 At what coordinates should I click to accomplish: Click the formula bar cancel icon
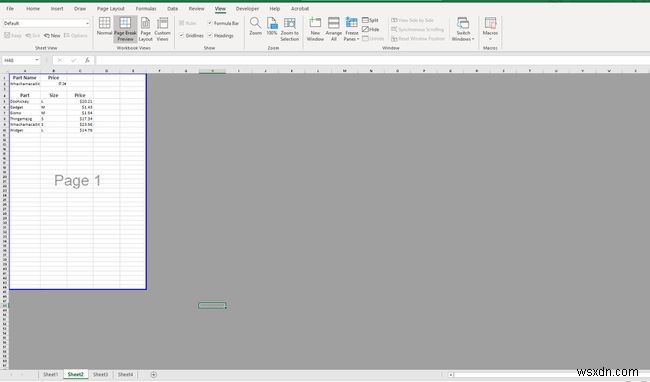[60, 60]
